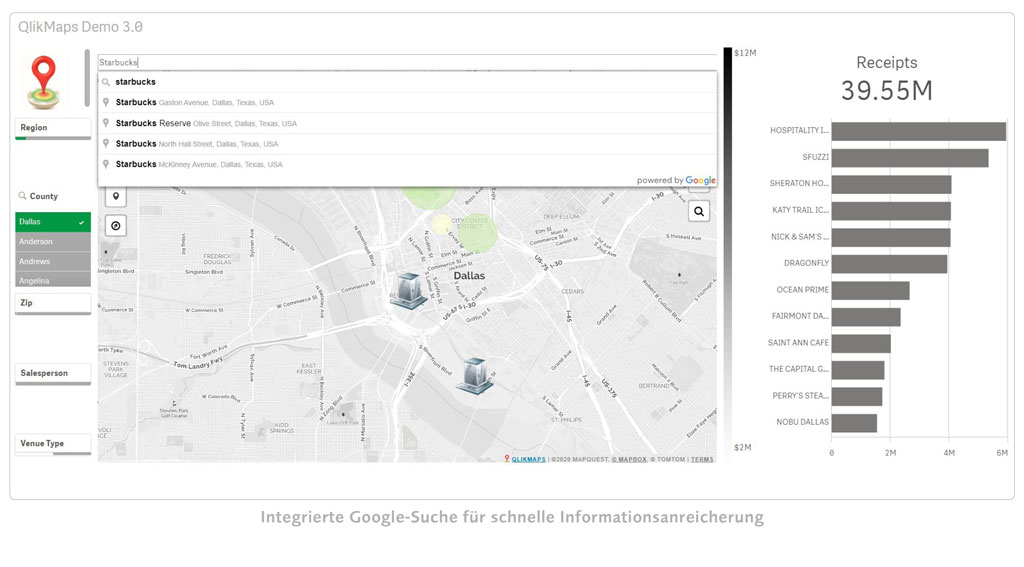
Task: Click the DRAGONFLY bar
Action: point(889,264)
